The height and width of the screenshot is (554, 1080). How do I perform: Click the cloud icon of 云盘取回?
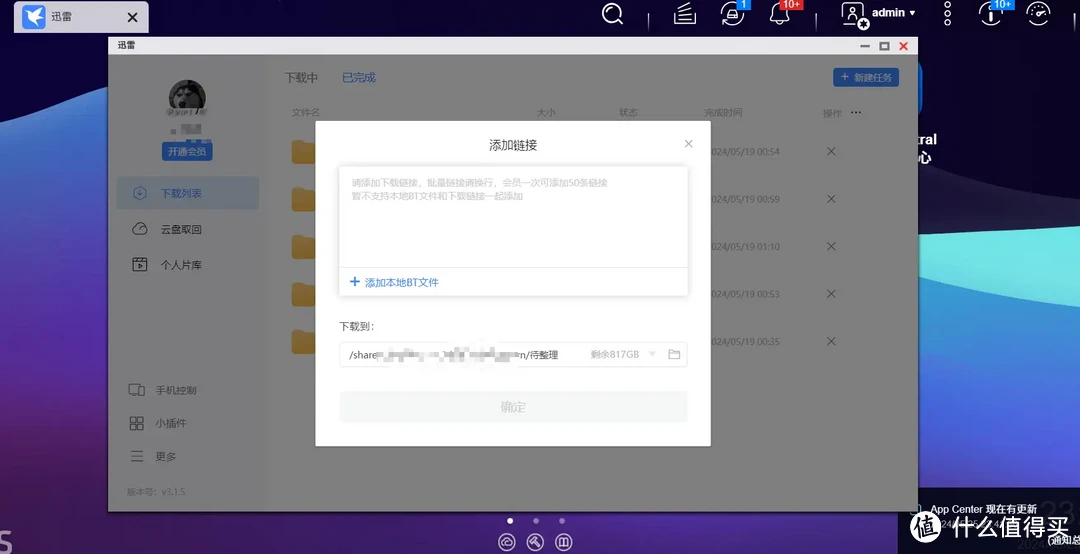pos(140,229)
